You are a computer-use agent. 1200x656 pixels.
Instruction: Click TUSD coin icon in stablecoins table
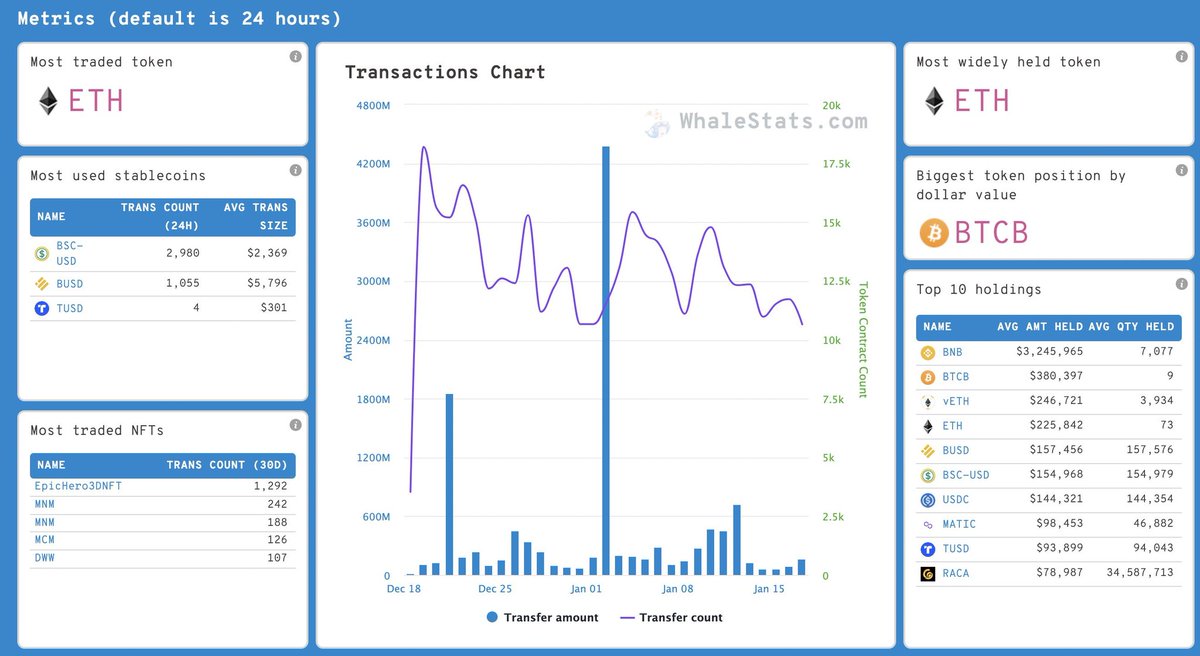(42, 308)
